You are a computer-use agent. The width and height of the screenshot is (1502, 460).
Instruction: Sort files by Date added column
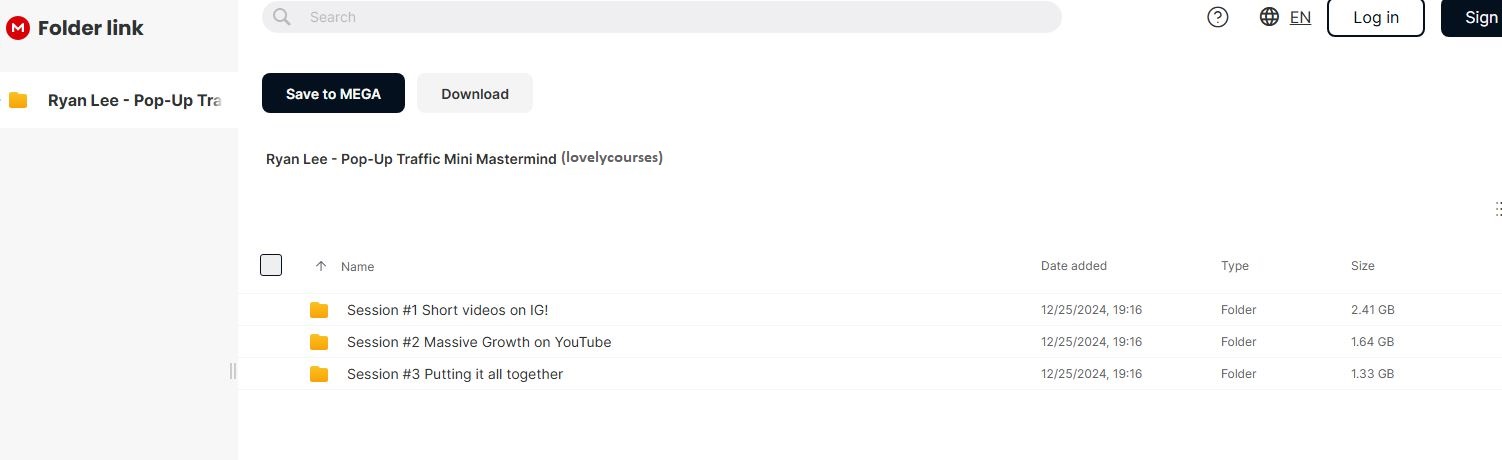click(1073, 266)
